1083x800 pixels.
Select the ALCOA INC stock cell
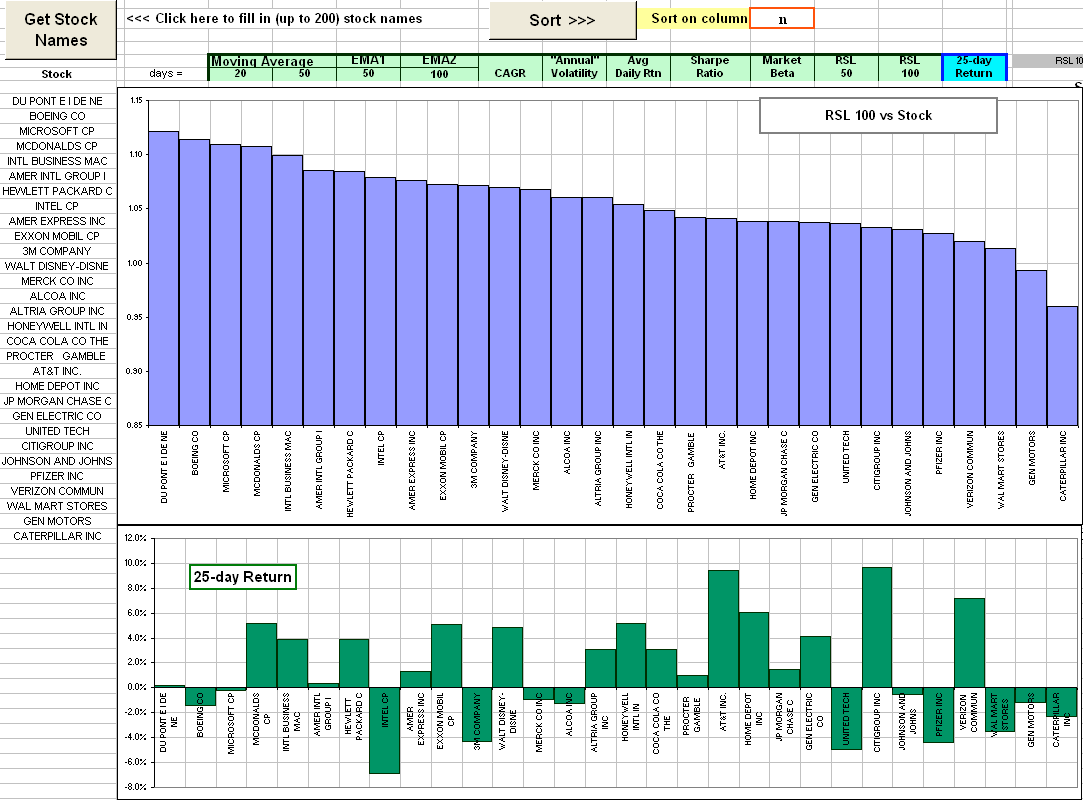[x=57, y=296]
